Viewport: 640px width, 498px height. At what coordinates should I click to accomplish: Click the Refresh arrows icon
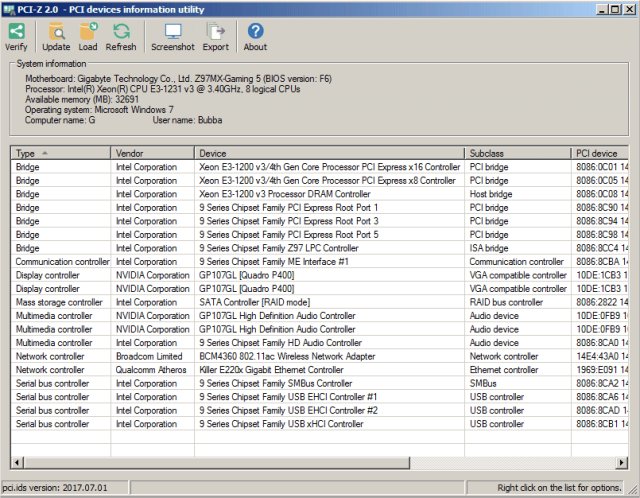pyautogui.click(x=121, y=31)
